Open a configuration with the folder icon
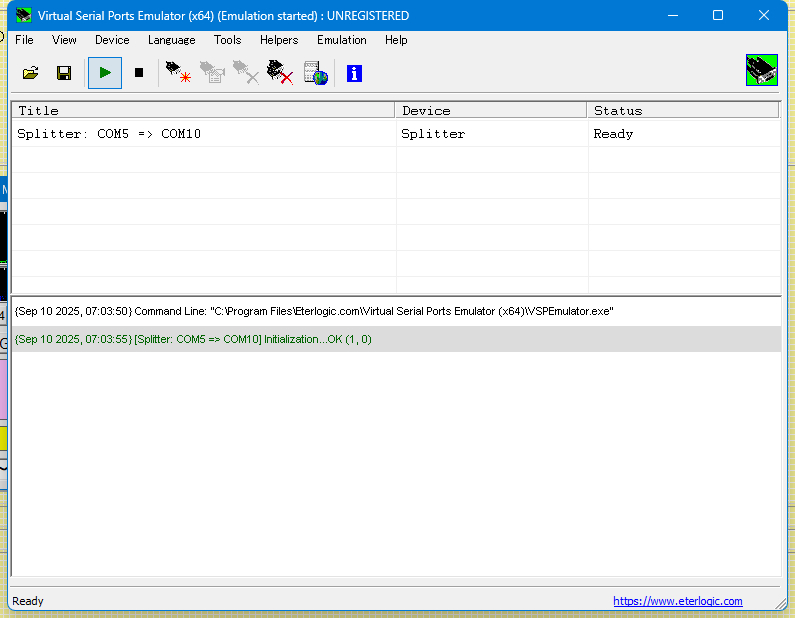Image resolution: width=795 pixels, height=618 pixels. 30,73
